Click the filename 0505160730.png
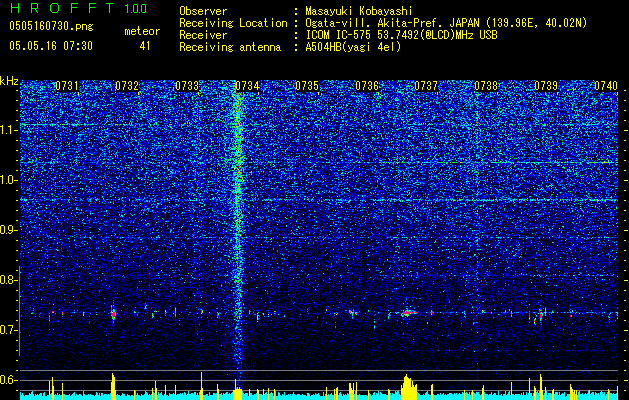The height and width of the screenshot is (400, 629). coord(51,26)
